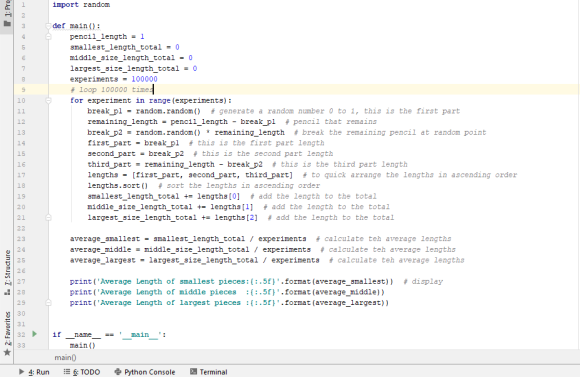The image size is (580, 377).
Task: Click the Project folder icon in left sidebar
Action: (7, 23)
